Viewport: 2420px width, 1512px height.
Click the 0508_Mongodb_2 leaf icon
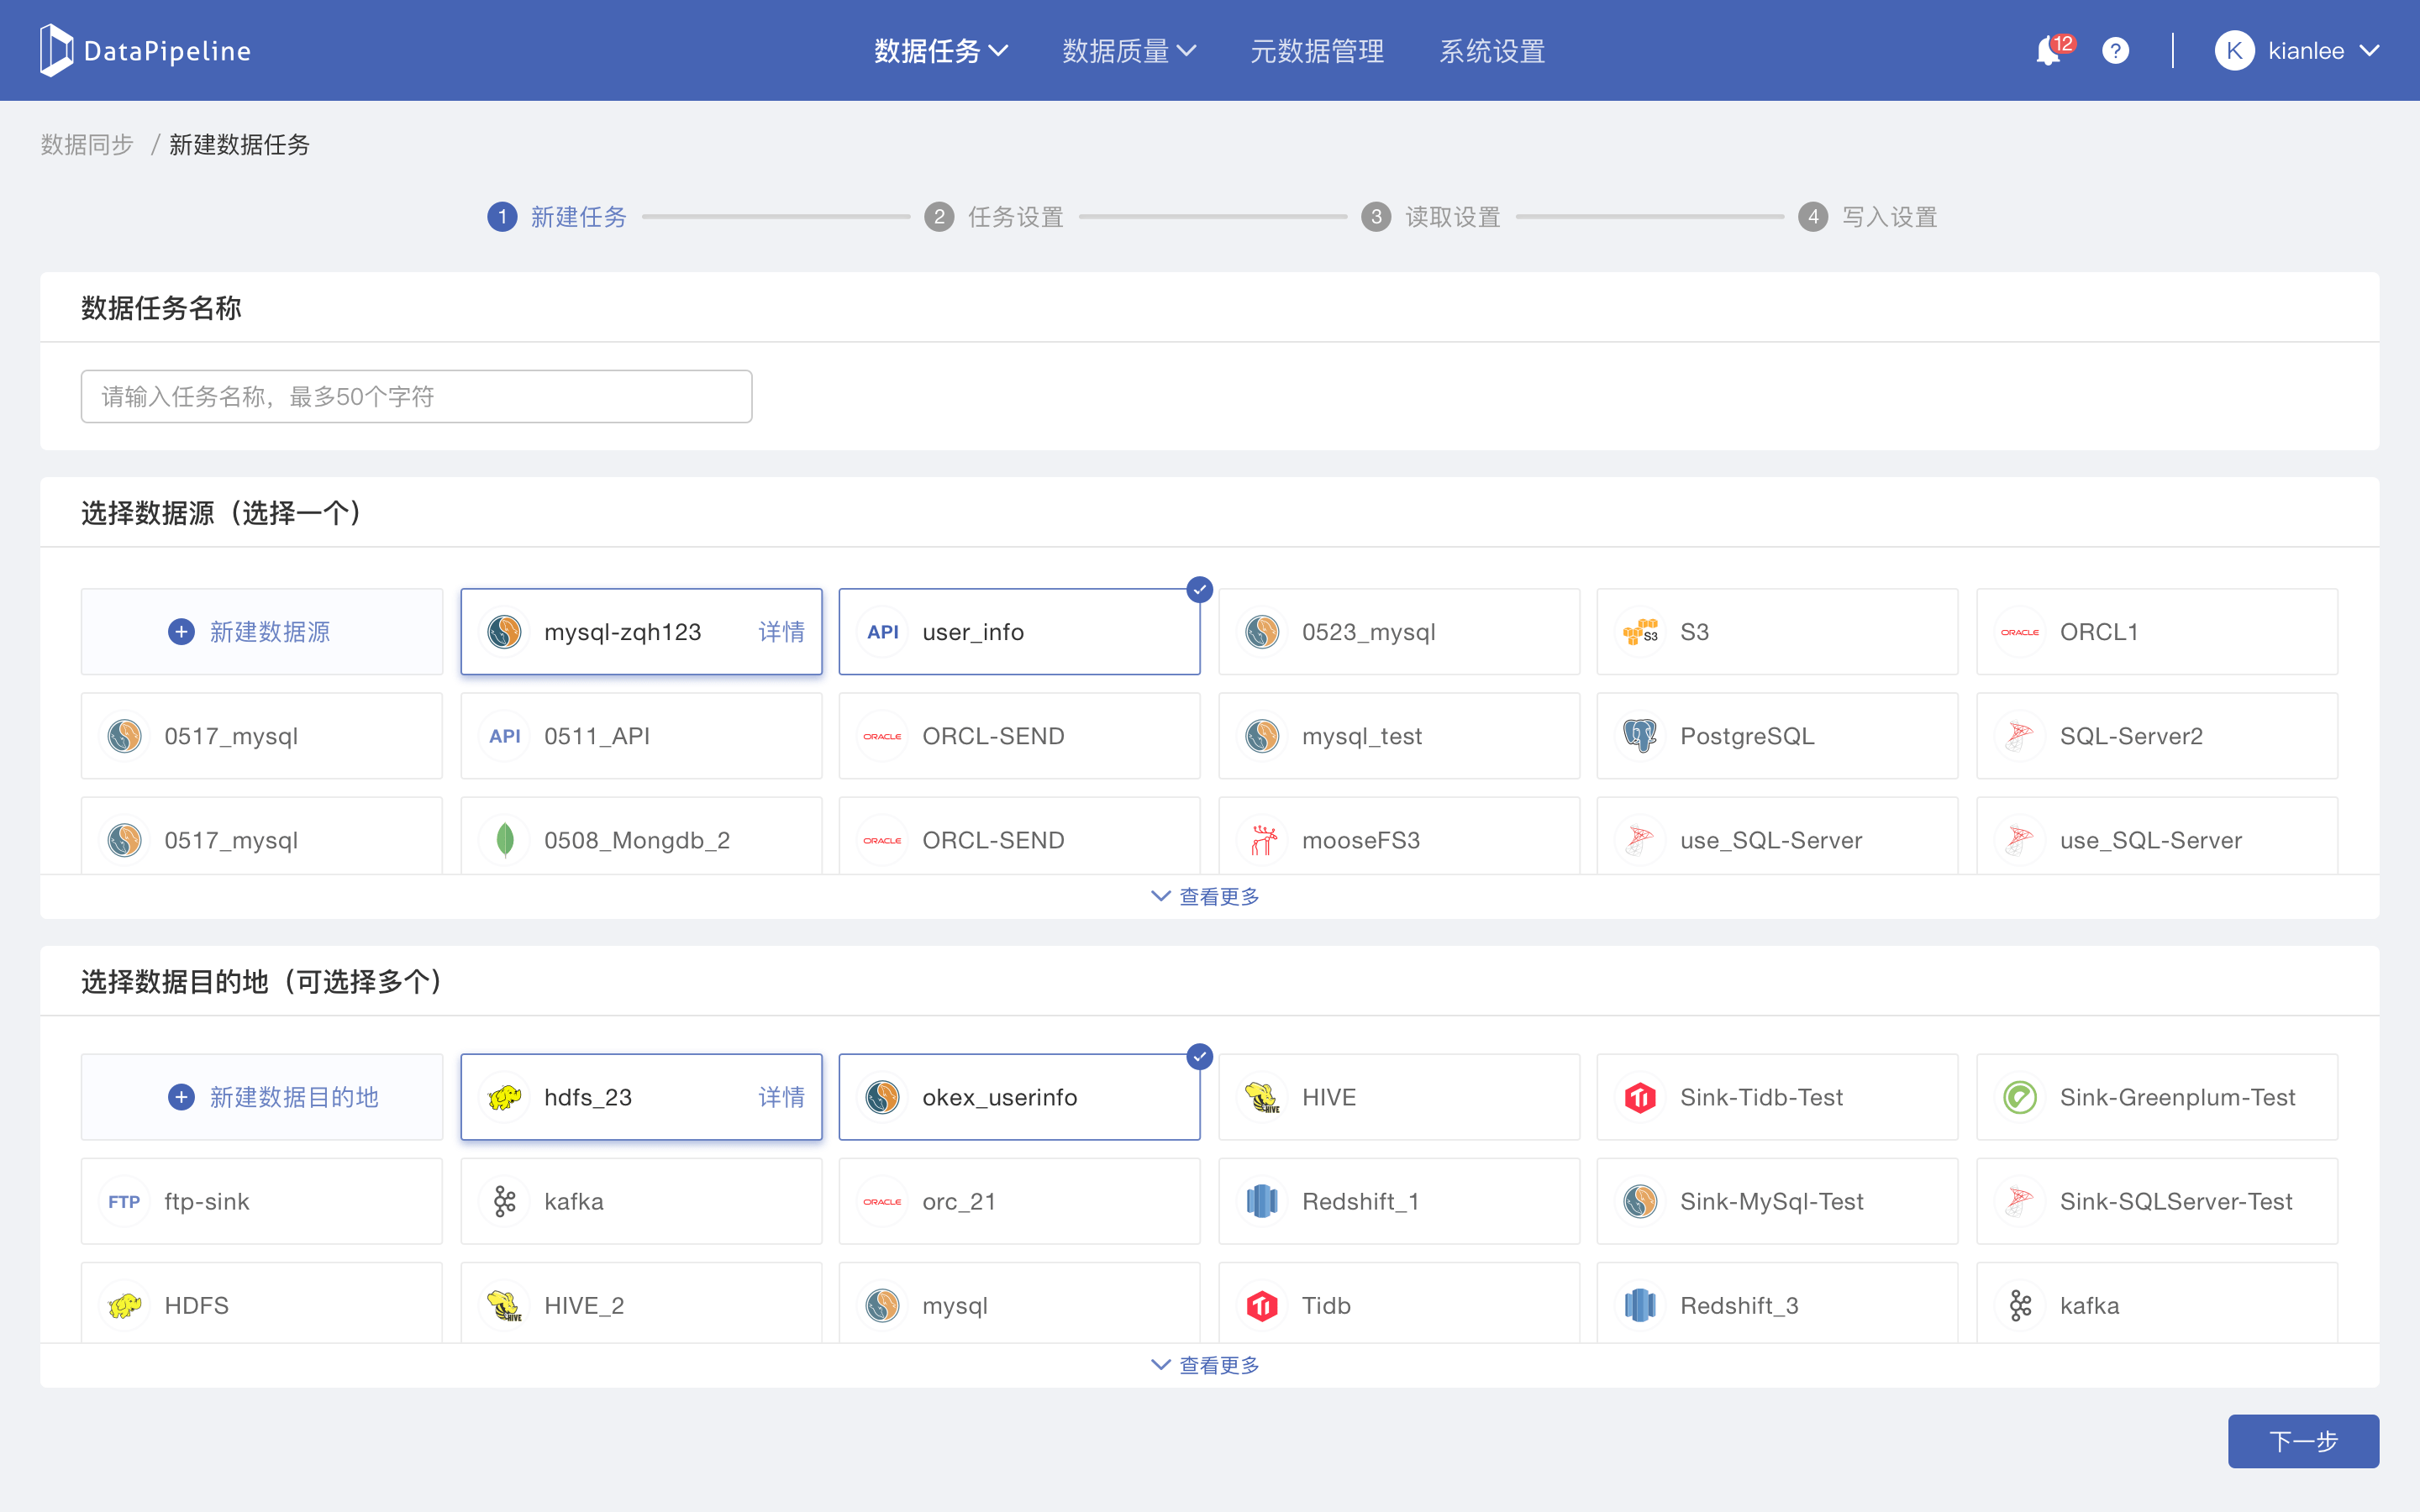[x=505, y=840]
